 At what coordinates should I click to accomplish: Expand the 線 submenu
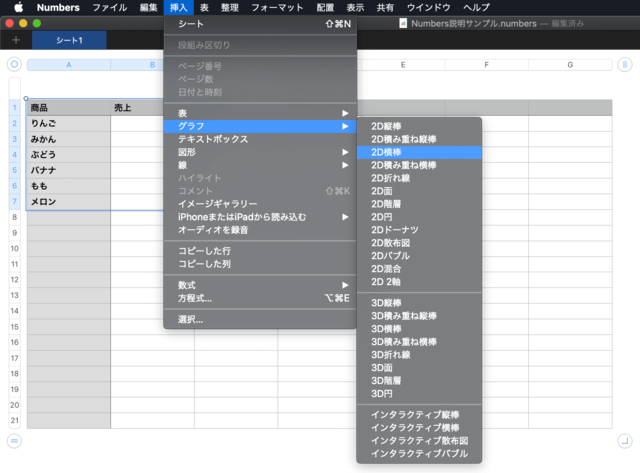(260, 165)
